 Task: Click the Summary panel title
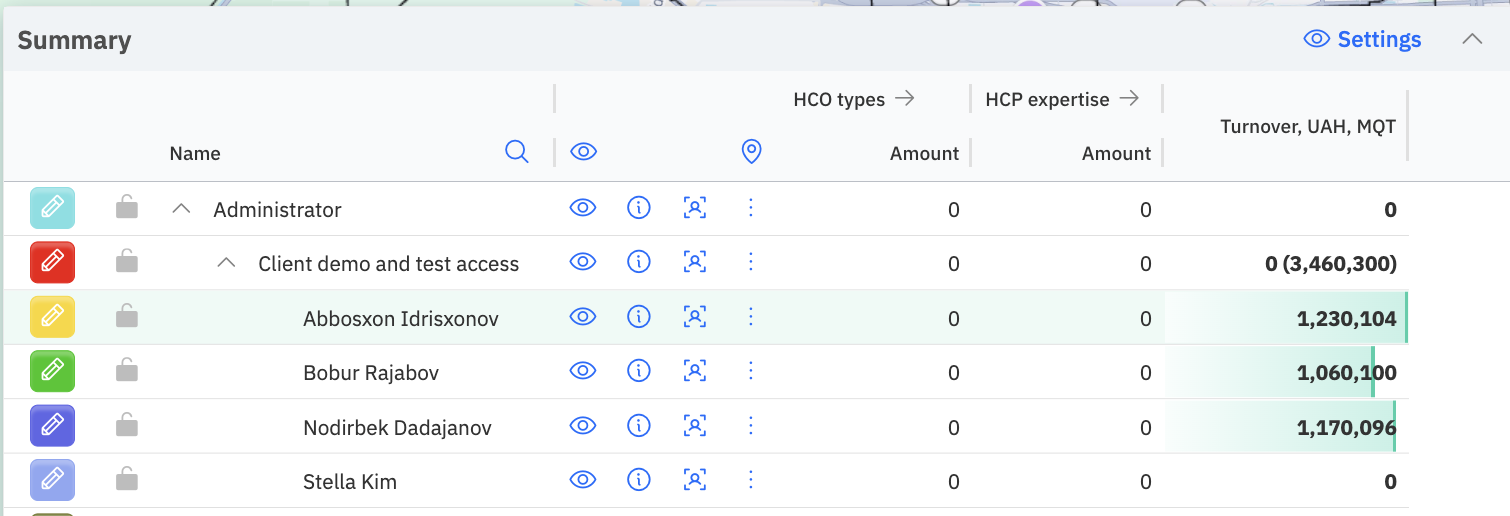click(74, 40)
